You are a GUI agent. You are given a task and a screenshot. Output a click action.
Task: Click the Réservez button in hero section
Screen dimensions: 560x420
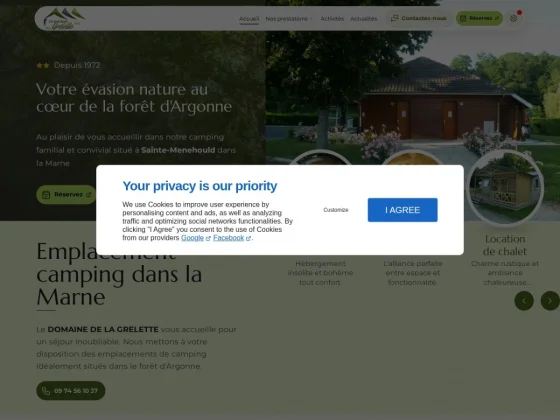click(x=66, y=195)
